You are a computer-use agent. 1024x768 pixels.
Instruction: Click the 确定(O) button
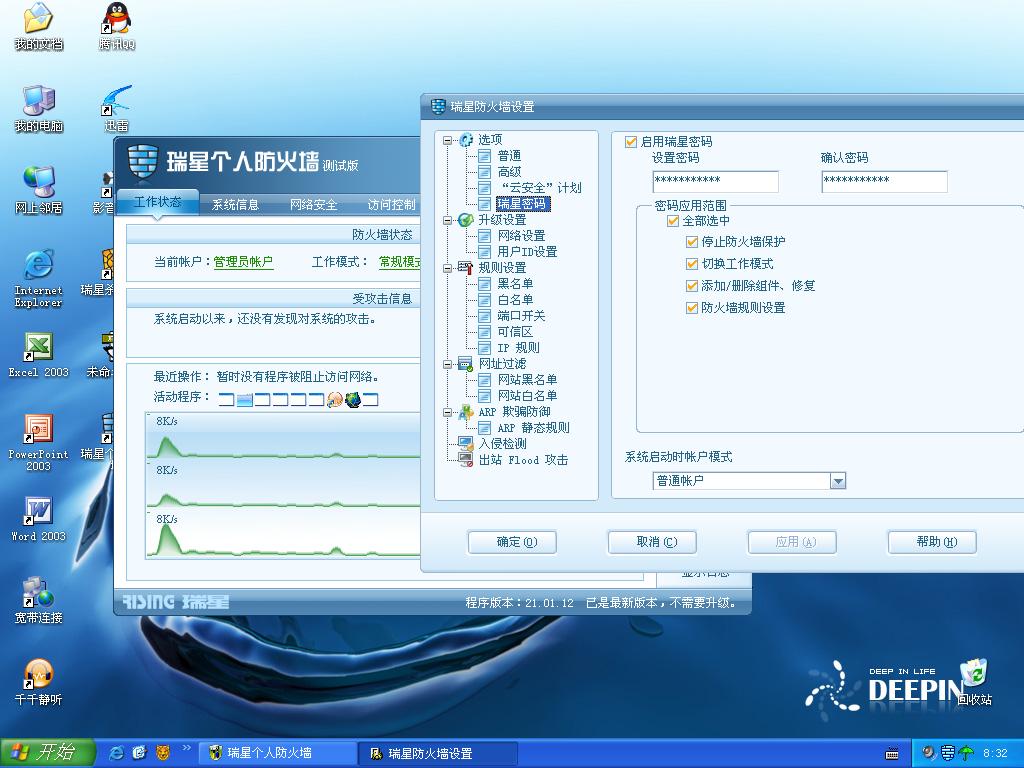512,542
